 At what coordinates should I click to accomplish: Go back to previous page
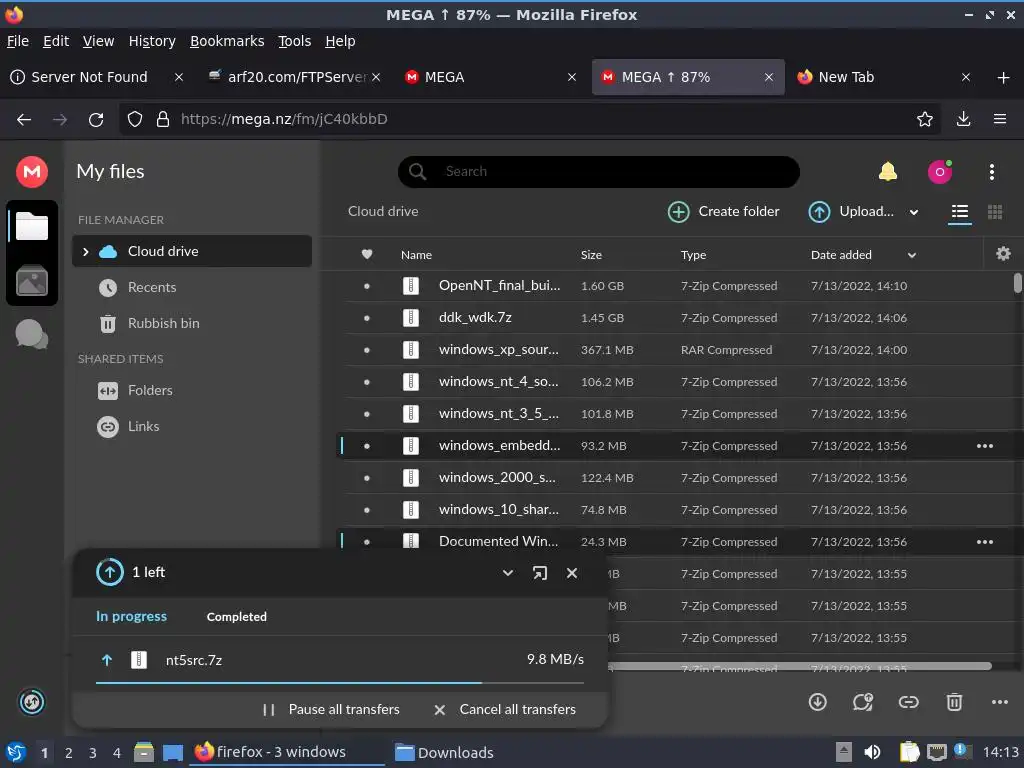tap(24, 120)
